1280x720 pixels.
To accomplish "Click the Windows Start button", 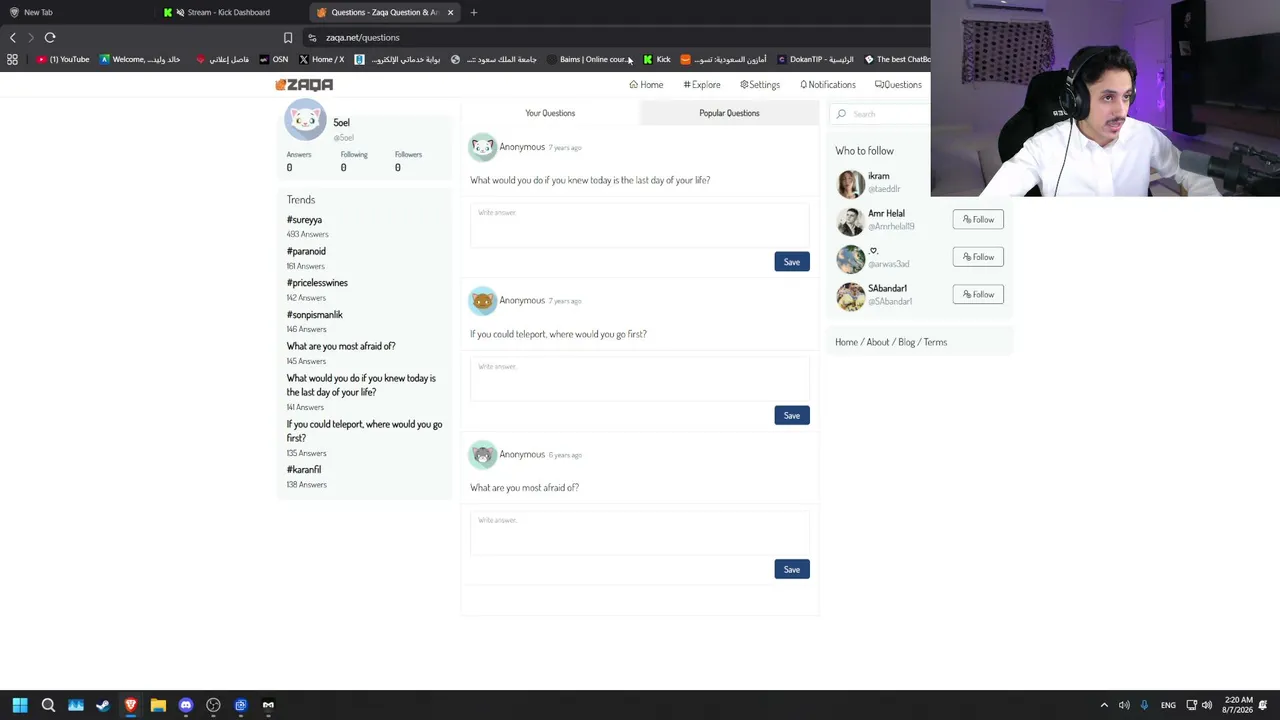I will 20,705.
